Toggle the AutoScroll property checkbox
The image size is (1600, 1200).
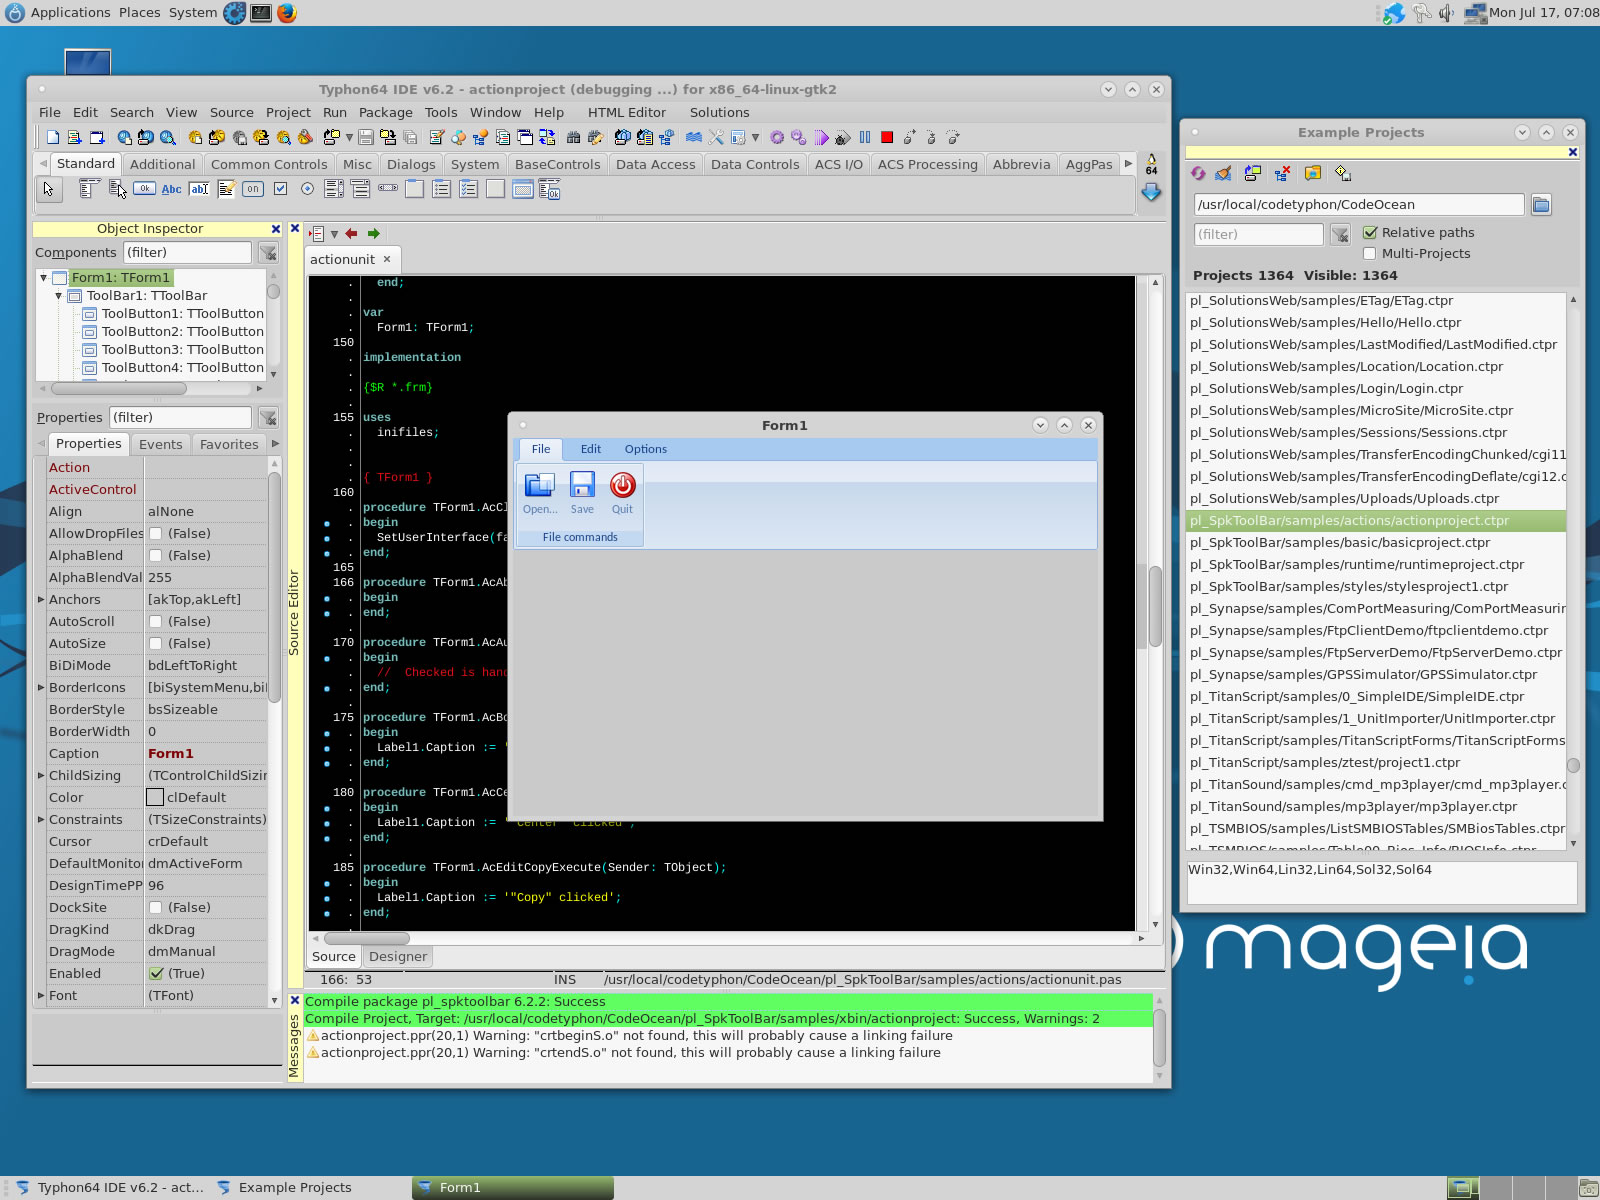(x=156, y=622)
